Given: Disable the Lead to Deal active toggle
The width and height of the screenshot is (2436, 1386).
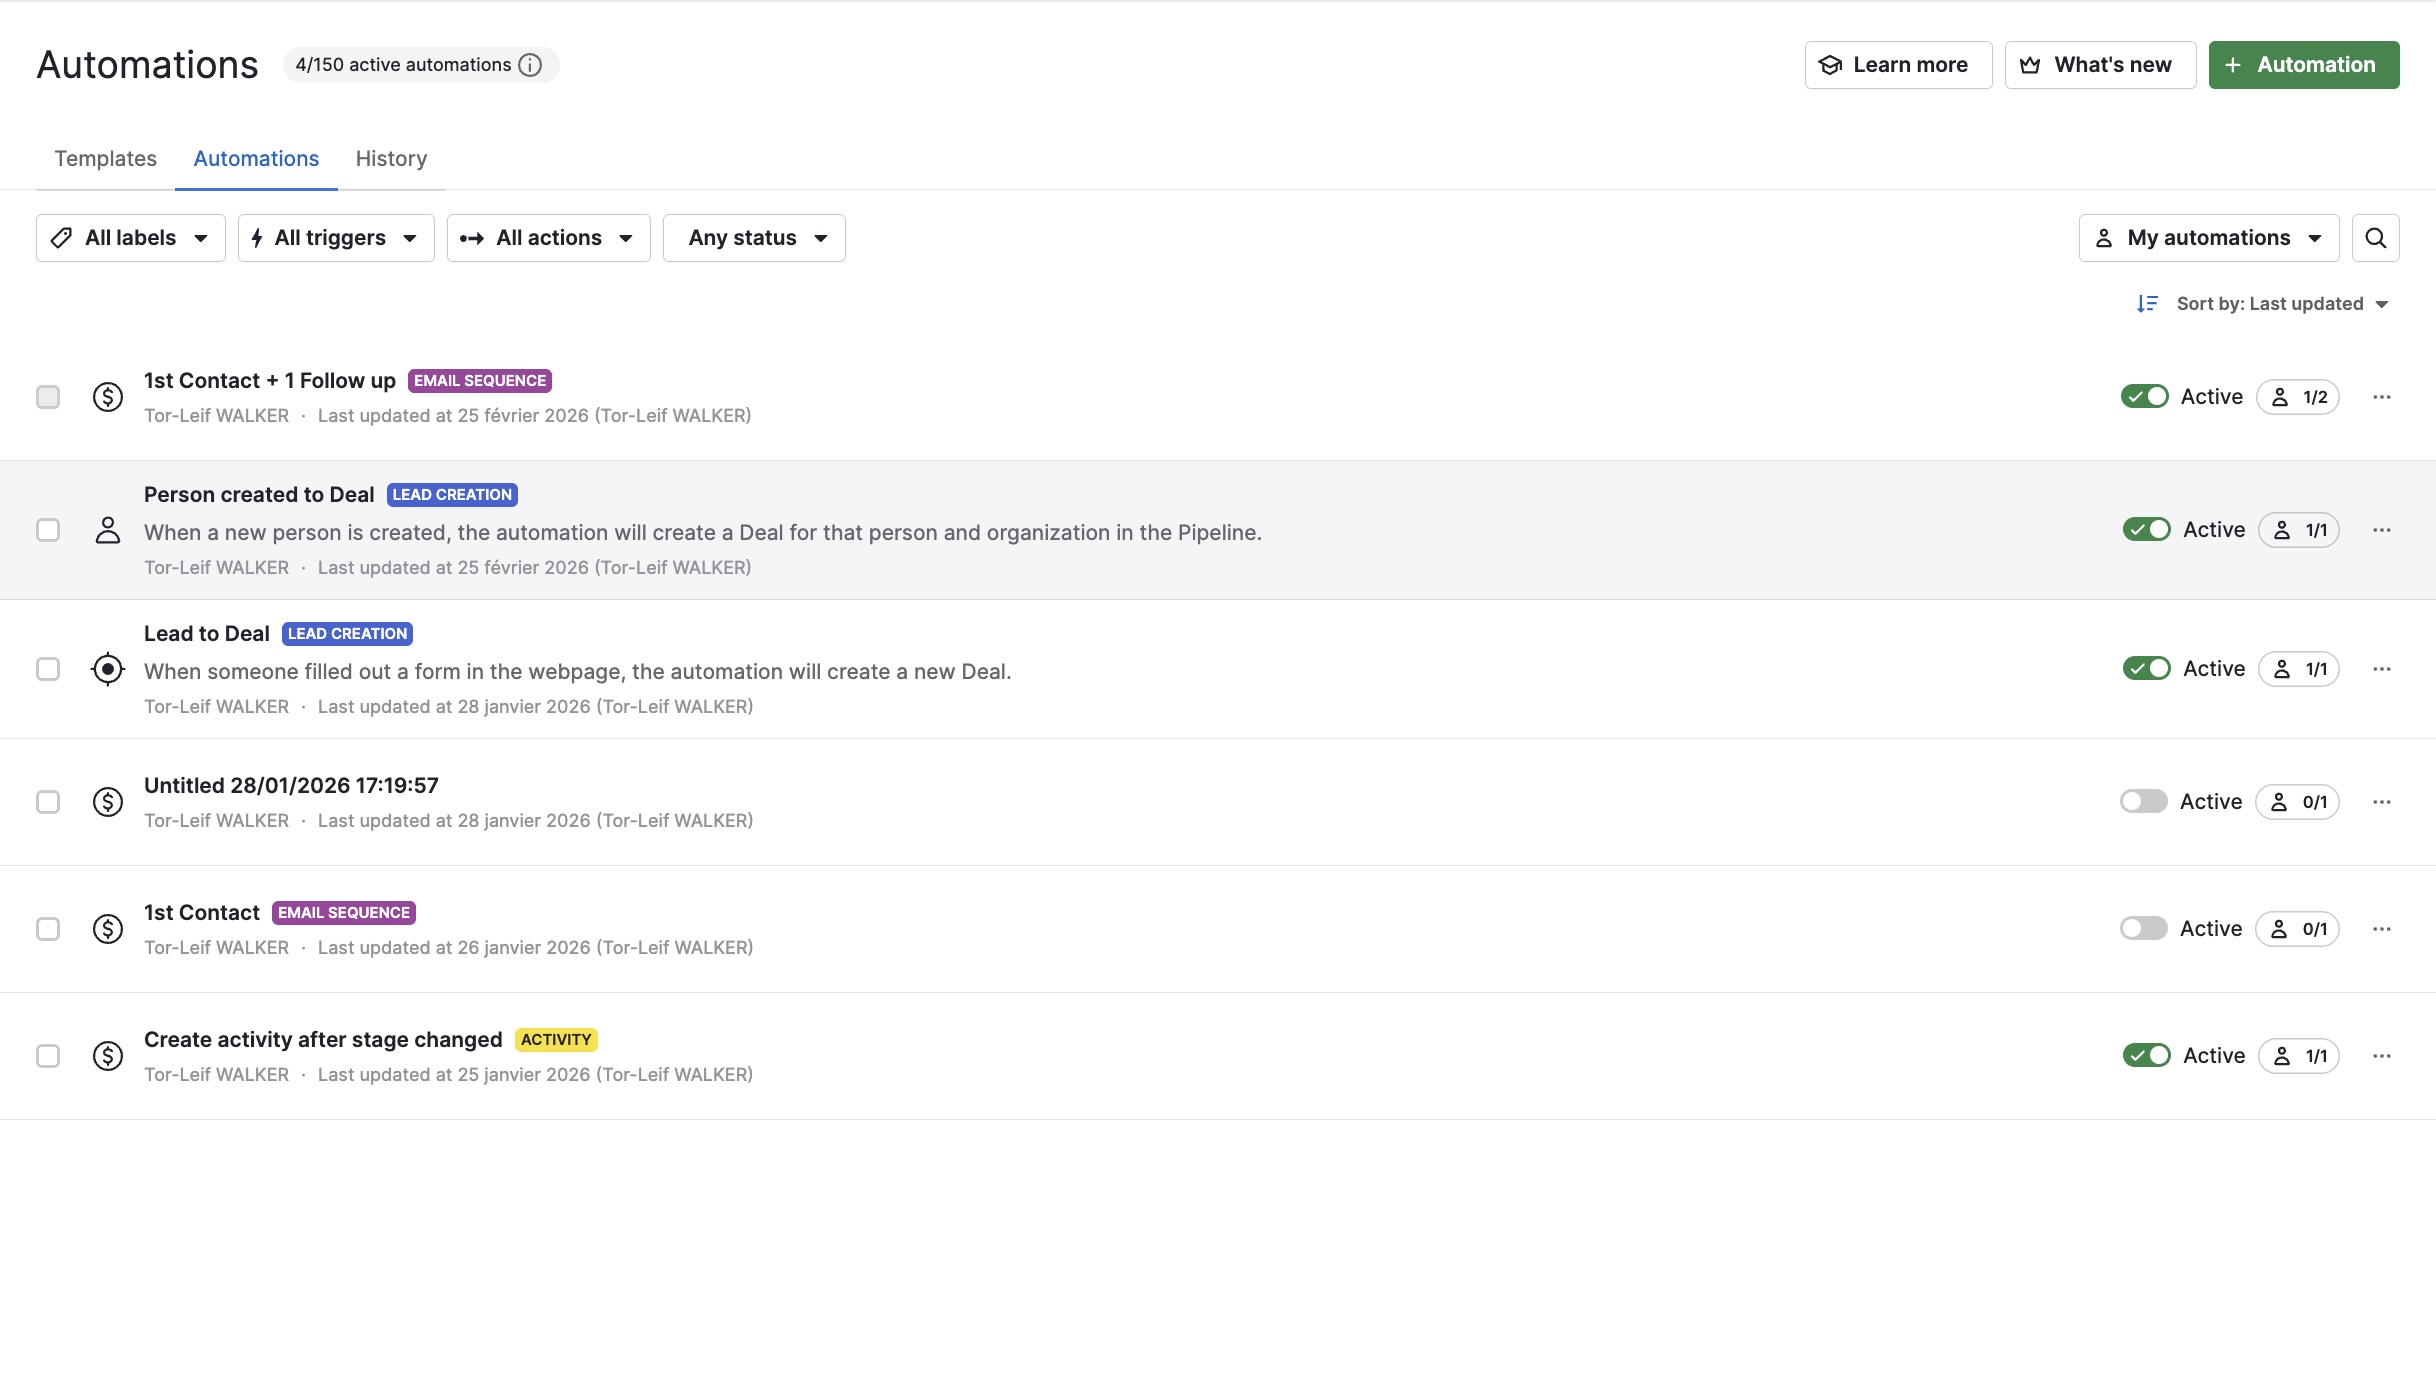Looking at the screenshot, I should (x=2146, y=669).
